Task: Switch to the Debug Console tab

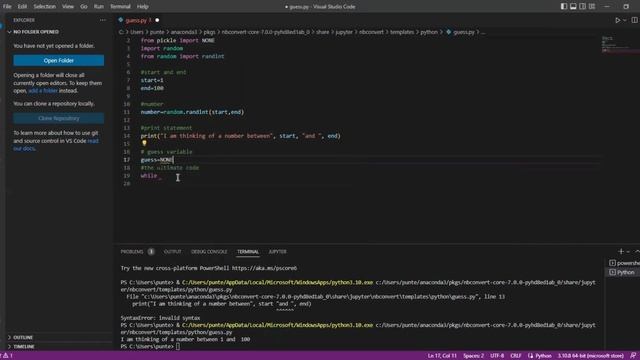Action: (x=209, y=252)
